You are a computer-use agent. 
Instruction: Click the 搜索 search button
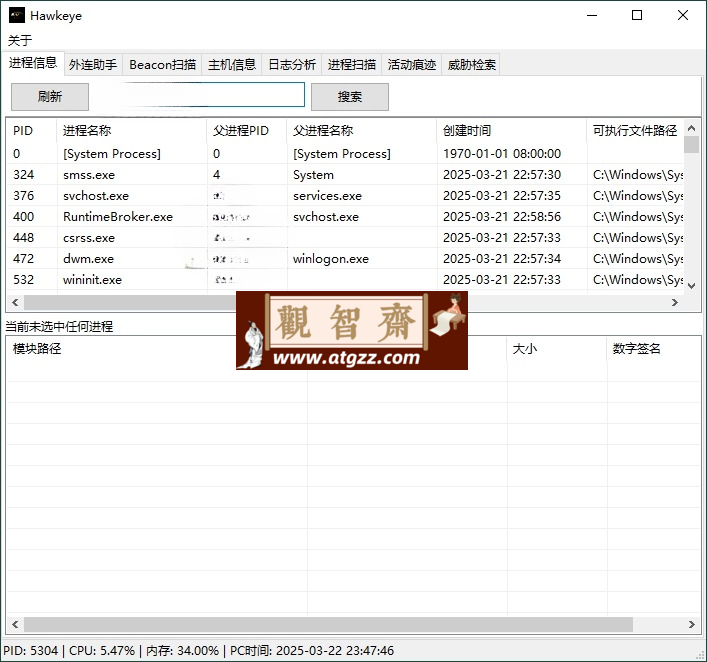tap(349, 97)
